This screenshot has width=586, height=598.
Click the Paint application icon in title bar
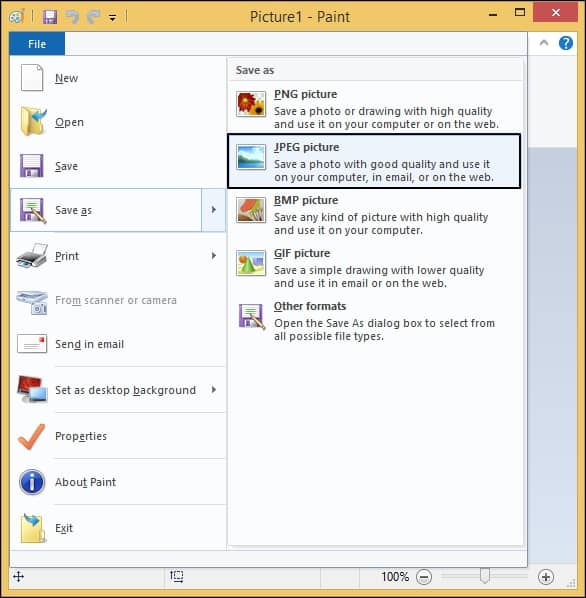[x=16, y=16]
